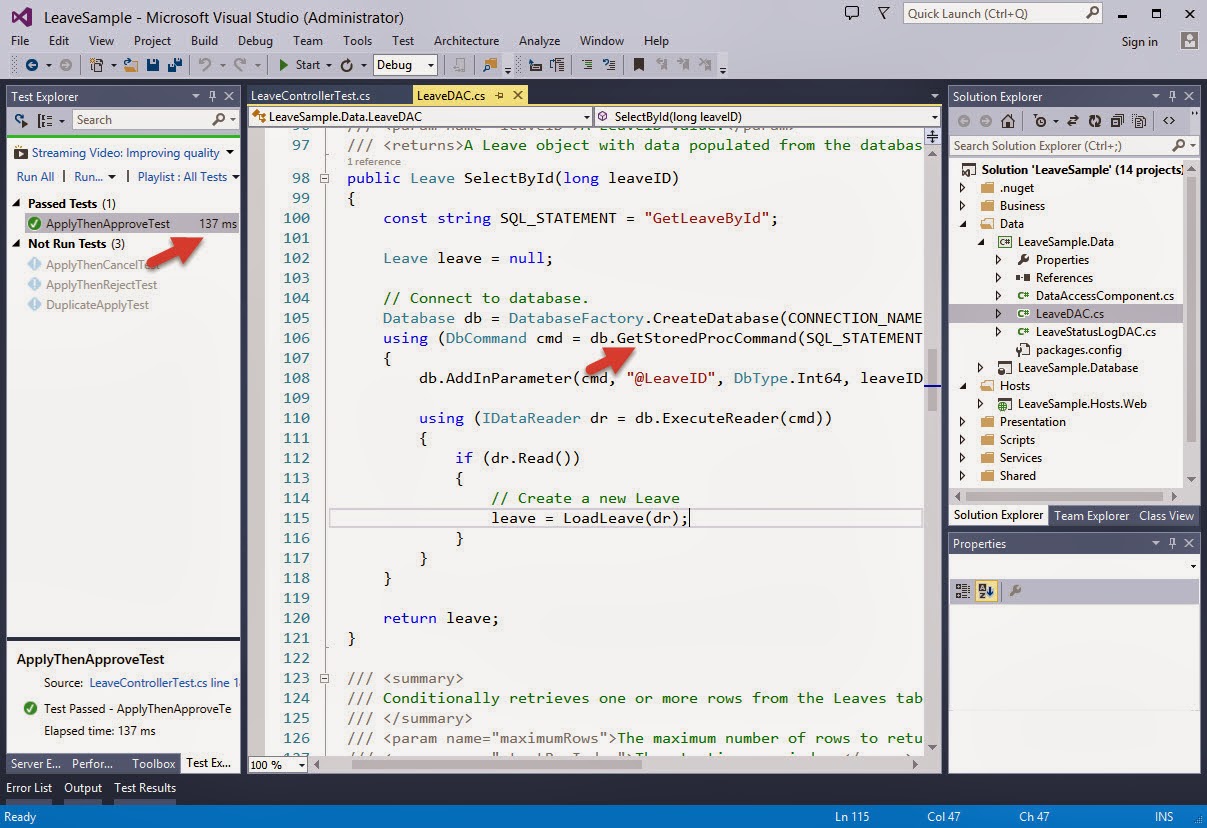Toggle Alphabetical sort in Properties panel
1207x828 pixels.
tap(986, 591)
